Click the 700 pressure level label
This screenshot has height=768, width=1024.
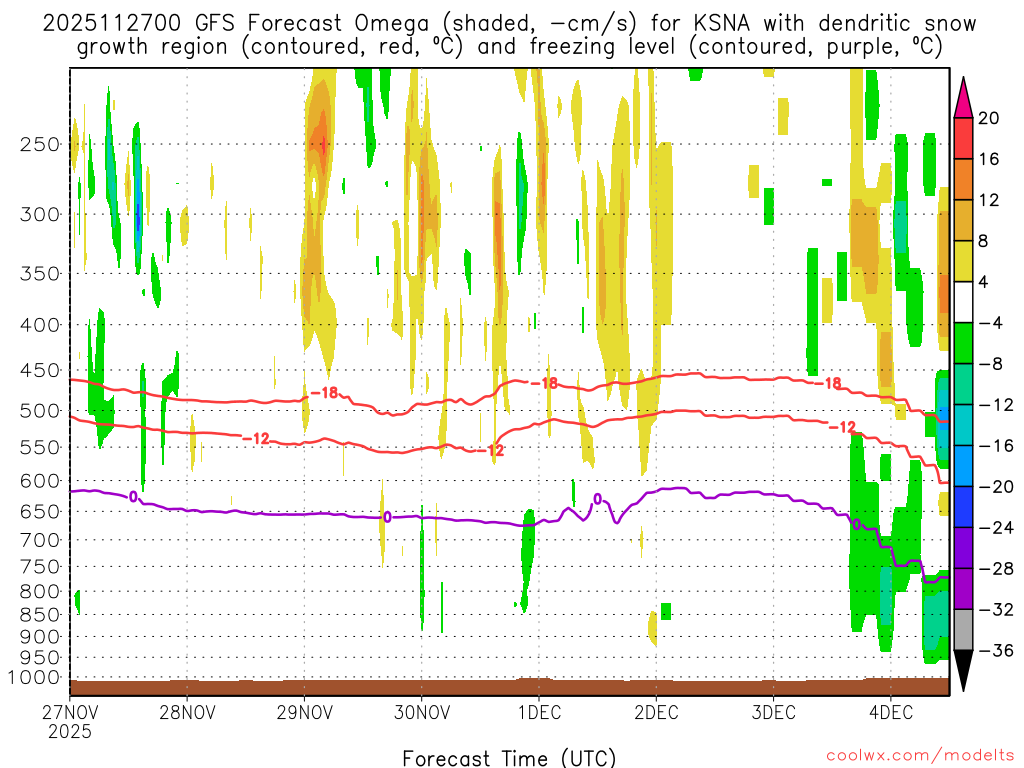point(40,540)
